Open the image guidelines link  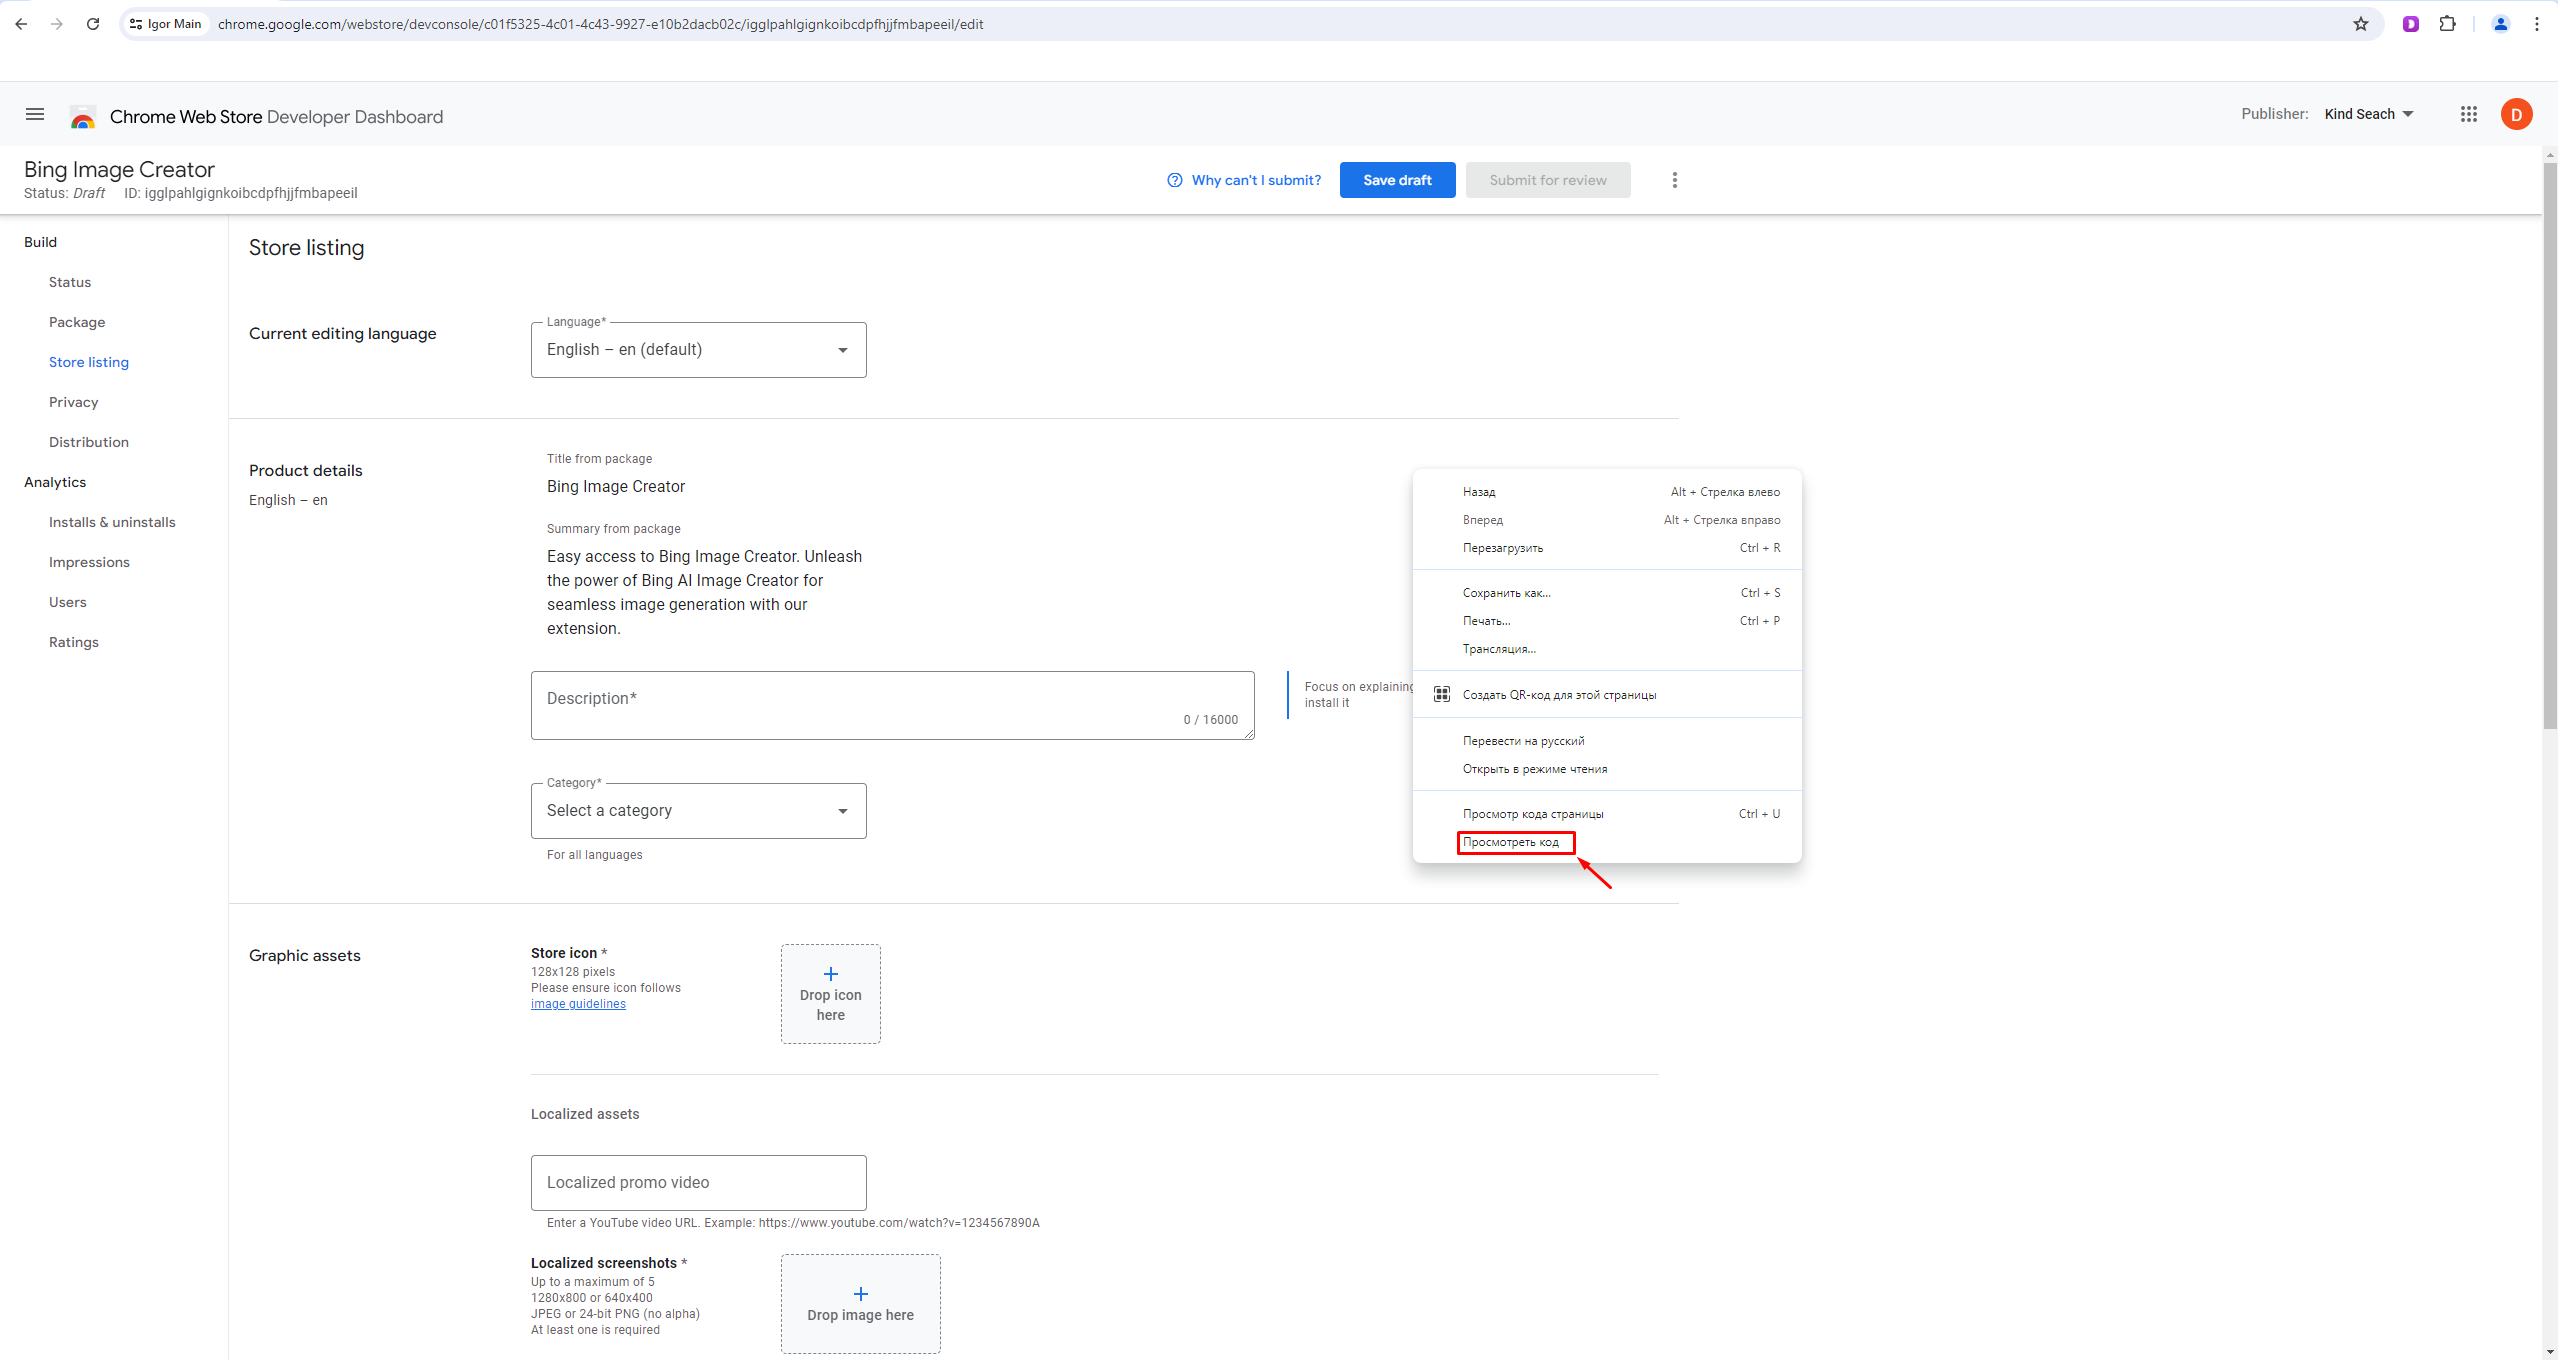click(578, 1004)
